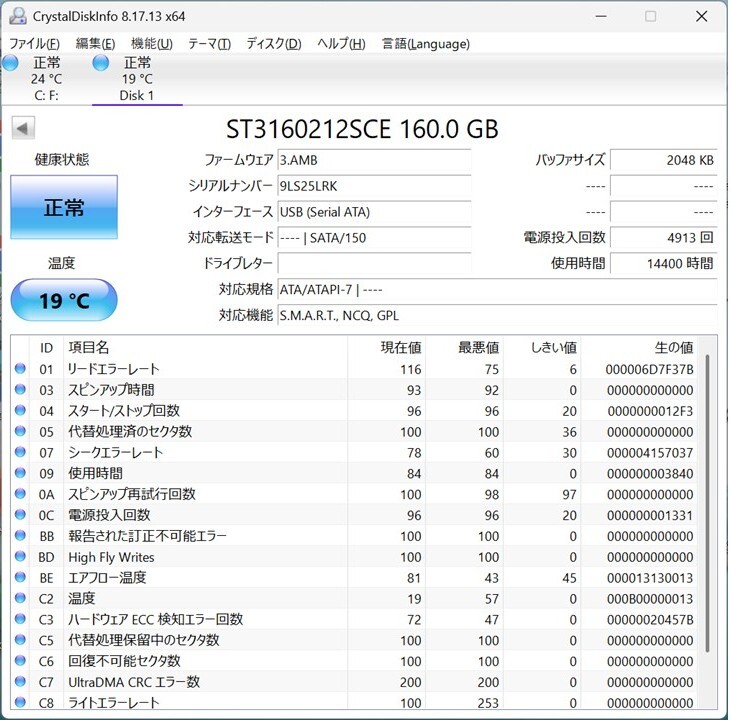Click raw value 000B00000013
The width and height of the screenshot is (731, 720).
point(650,599)
